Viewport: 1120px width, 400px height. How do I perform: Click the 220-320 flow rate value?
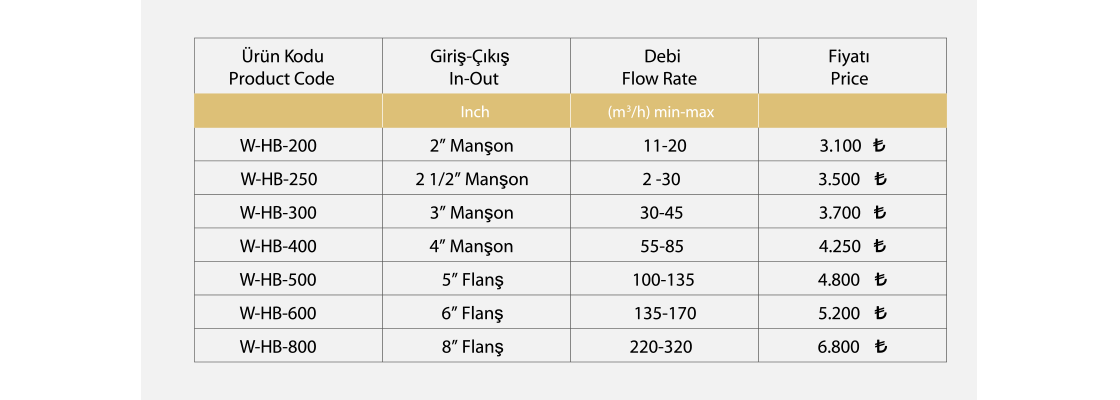pyautogui.click(x=664, y=347)
